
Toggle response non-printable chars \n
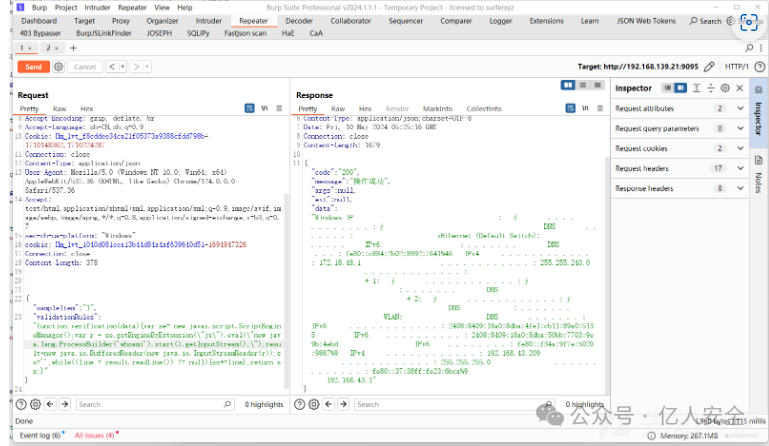tap(585, 108)
